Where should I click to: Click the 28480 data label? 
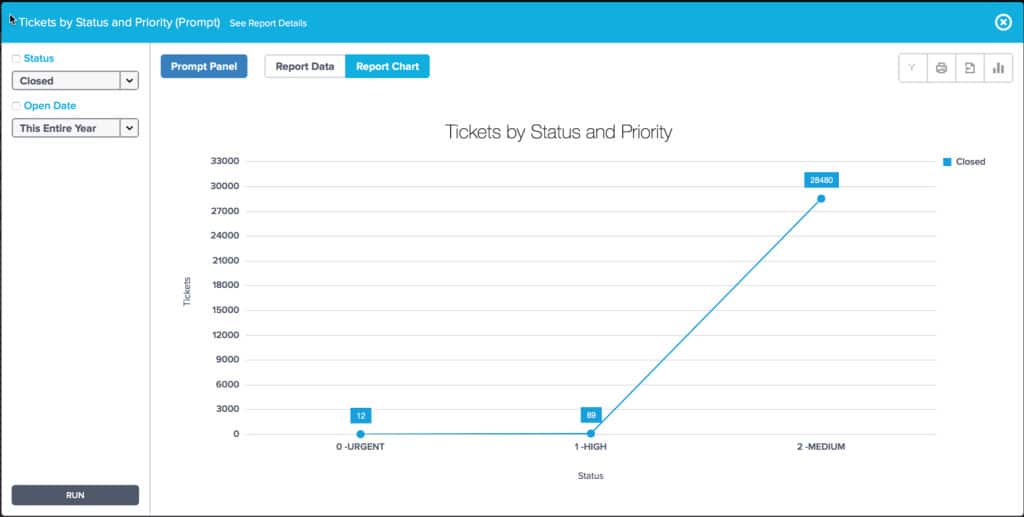821,180
